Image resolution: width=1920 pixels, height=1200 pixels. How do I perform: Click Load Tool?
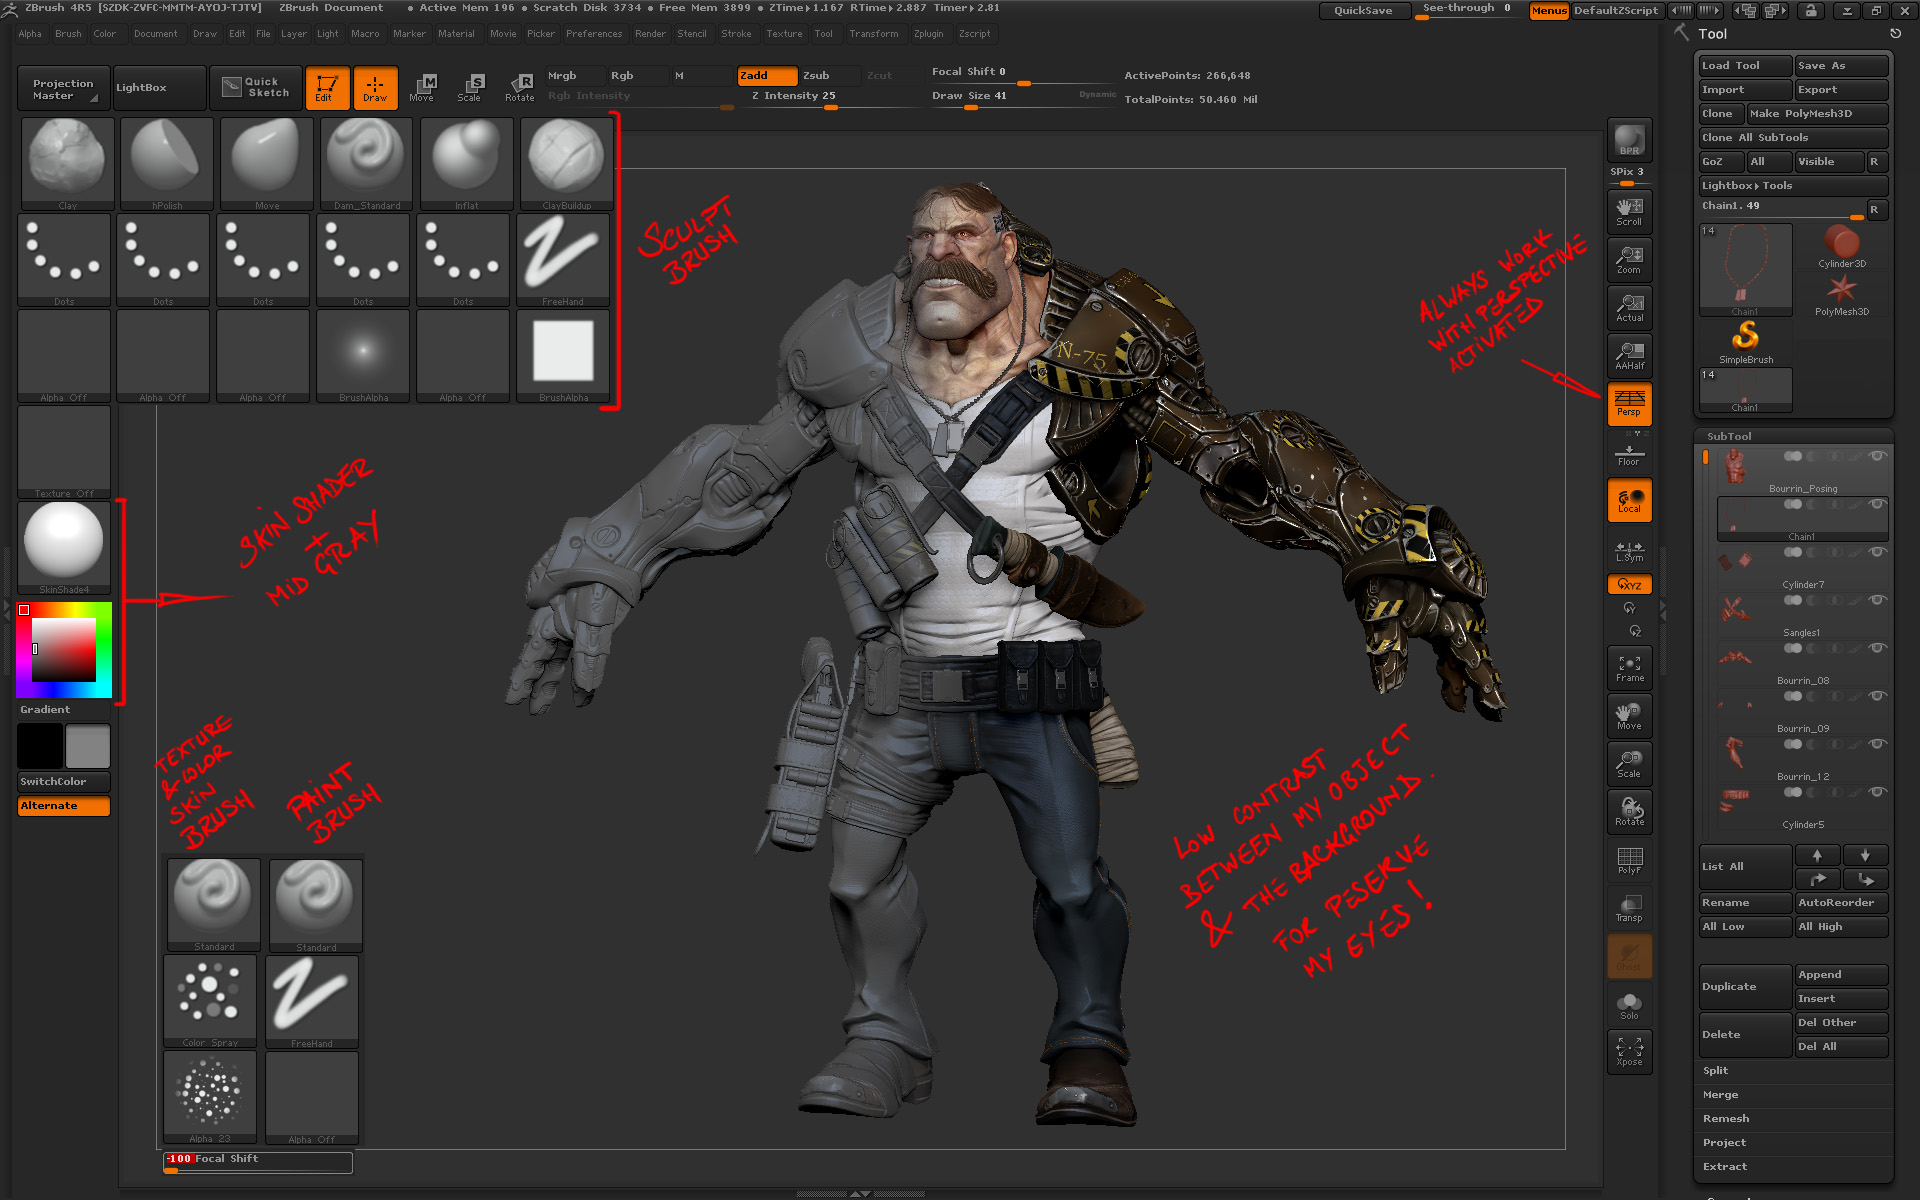click(x=1745, y=66)
